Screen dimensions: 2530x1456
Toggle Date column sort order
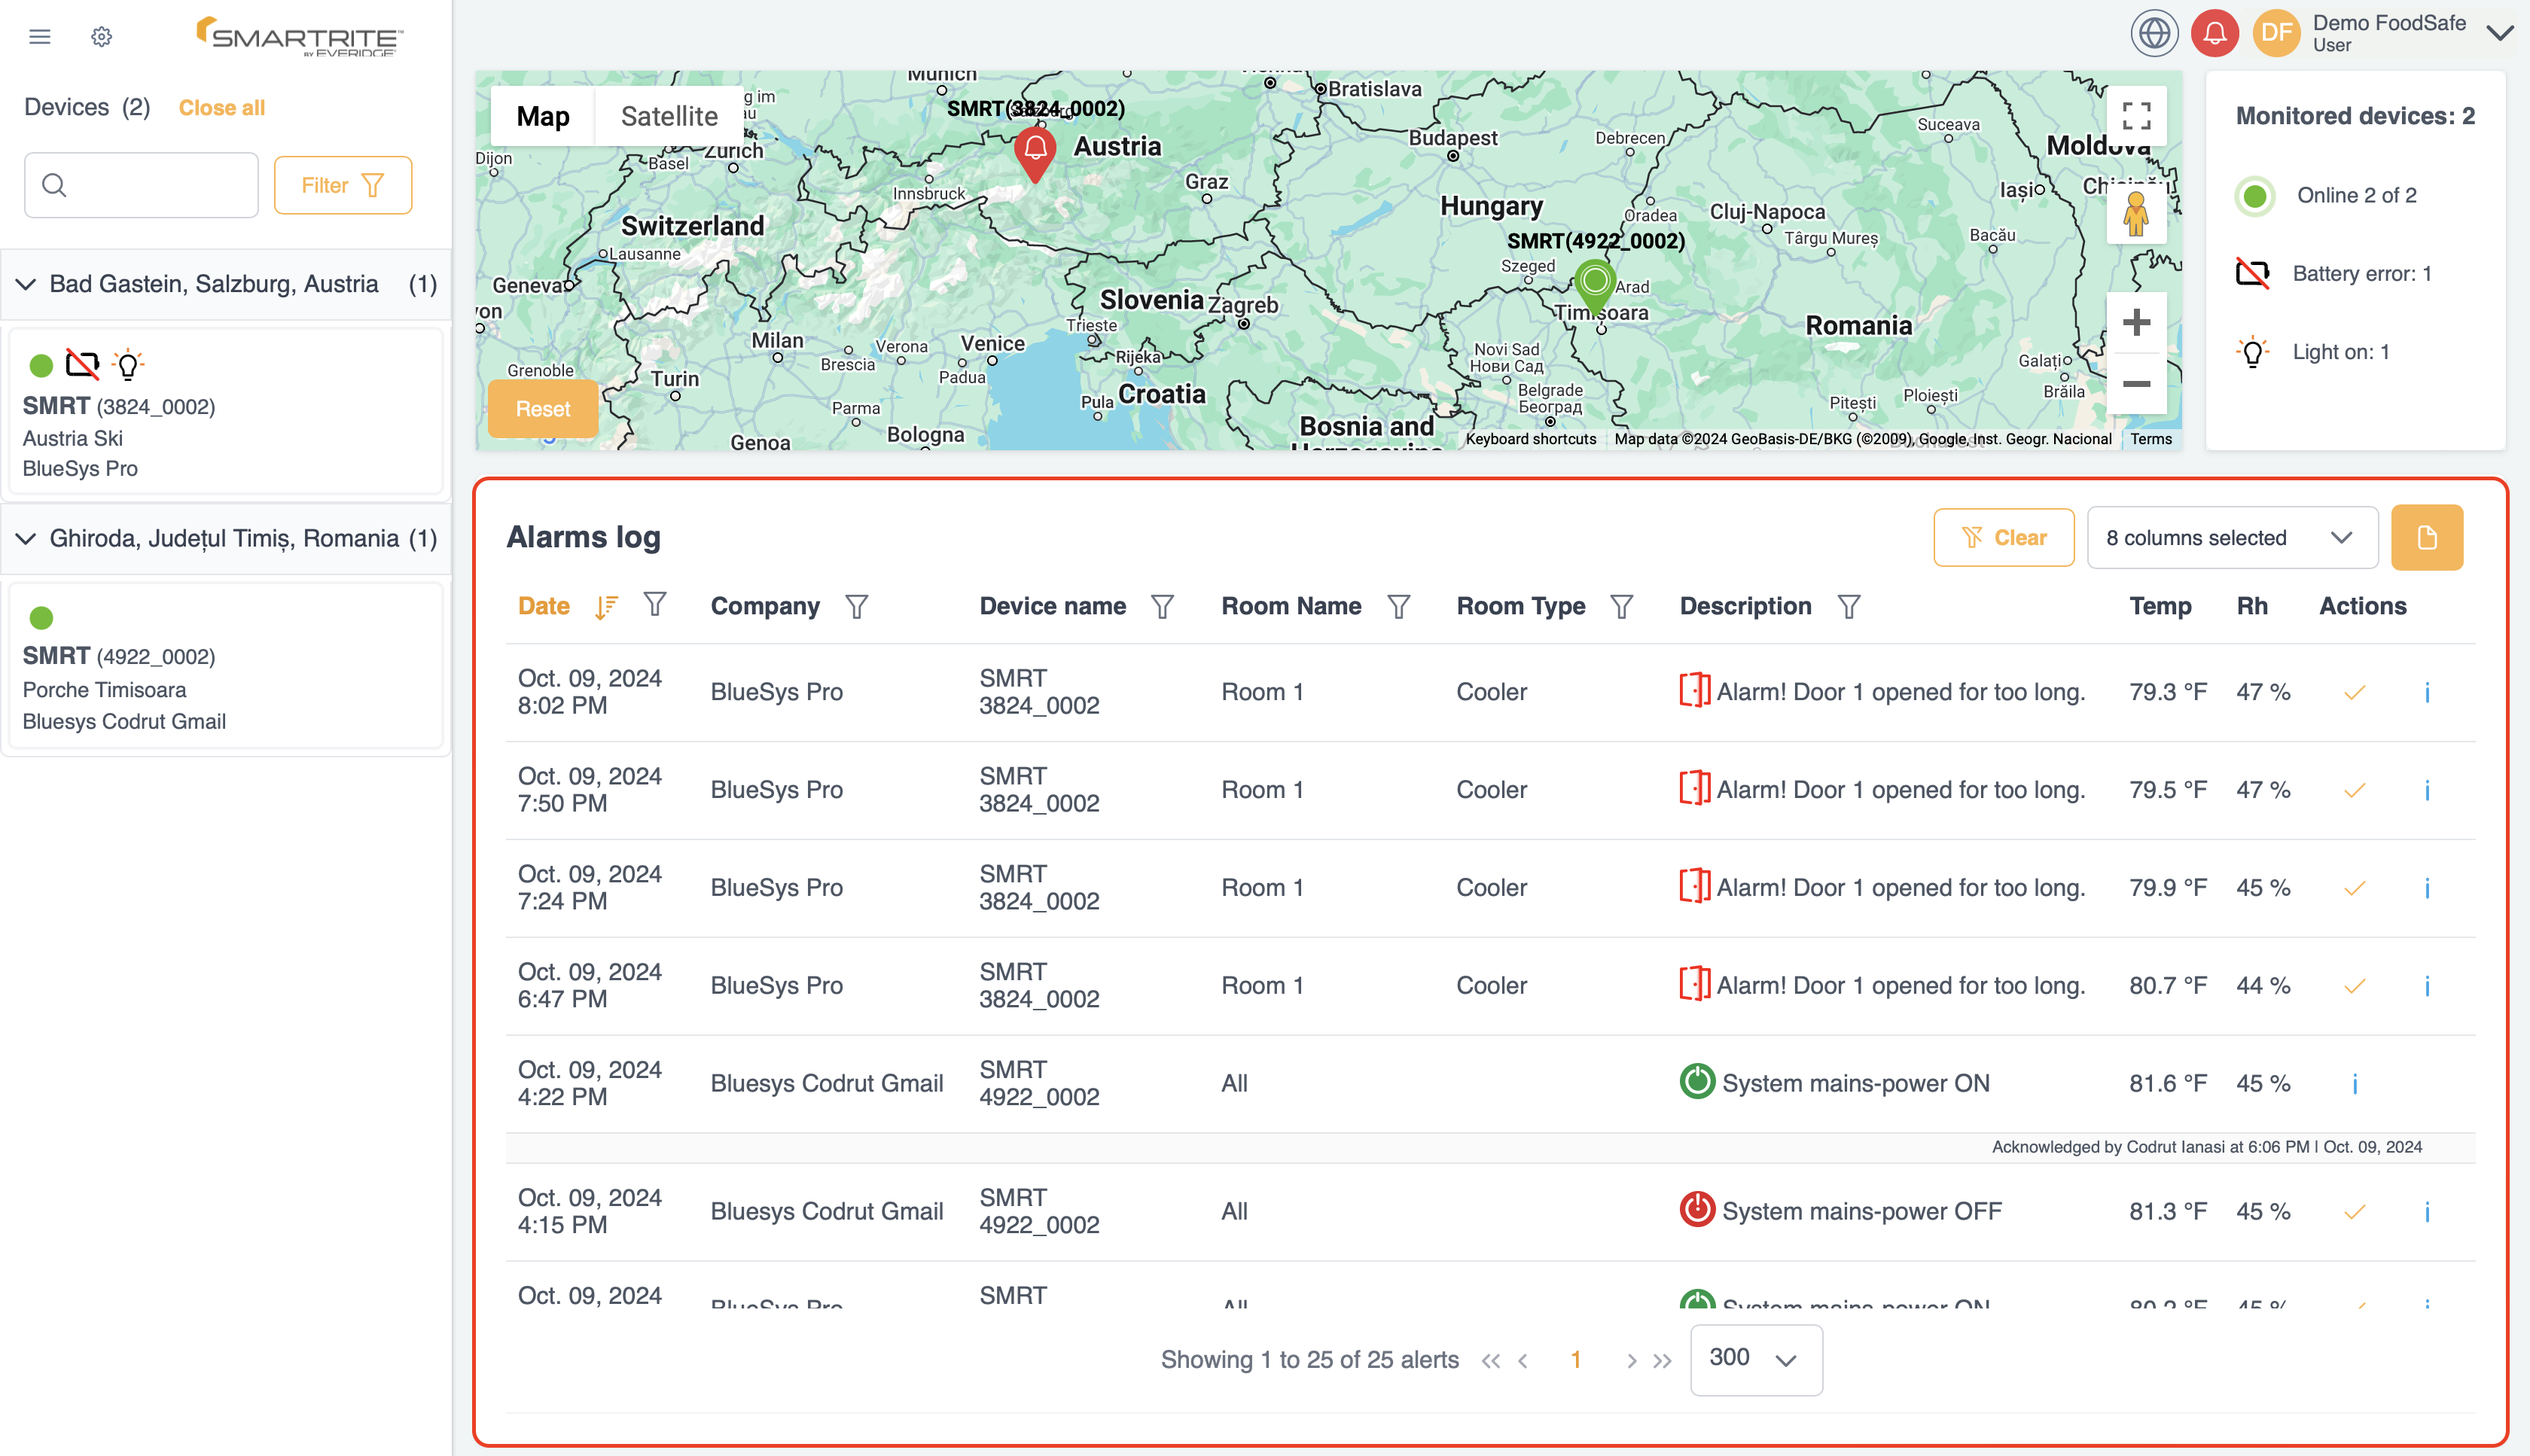point(606,607)
